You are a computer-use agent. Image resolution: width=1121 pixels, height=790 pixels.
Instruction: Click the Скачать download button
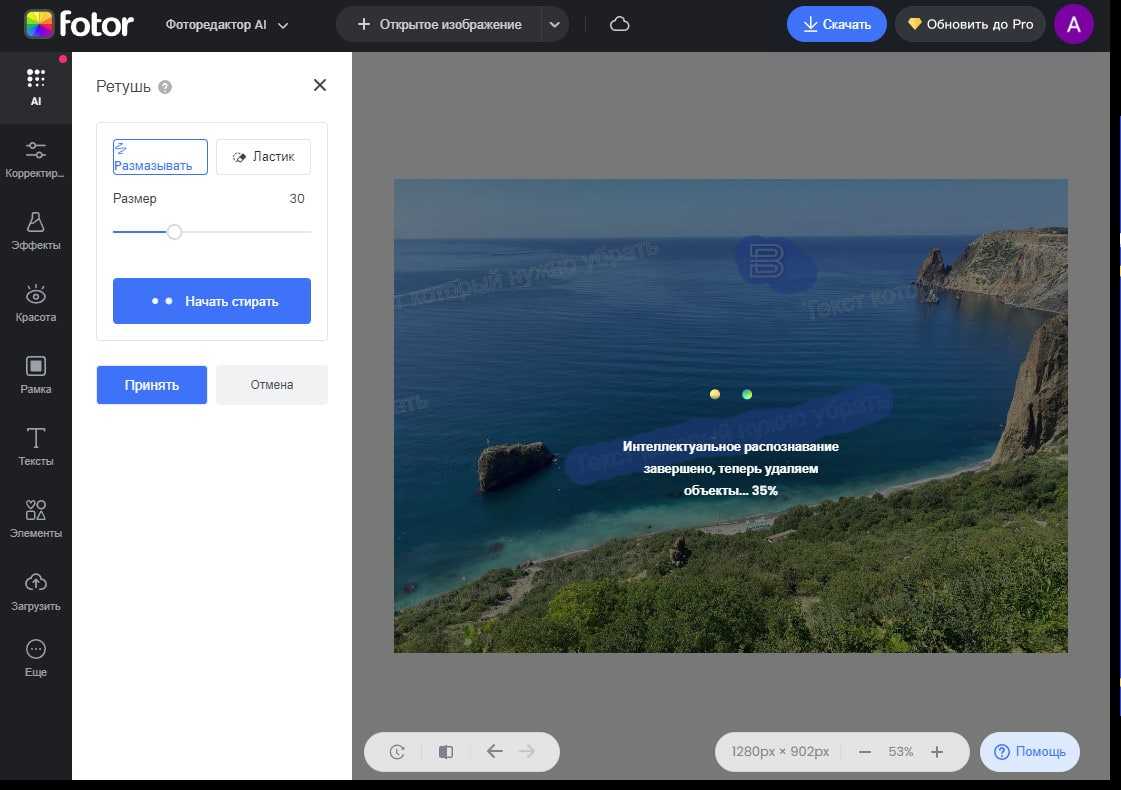point(836,24)
